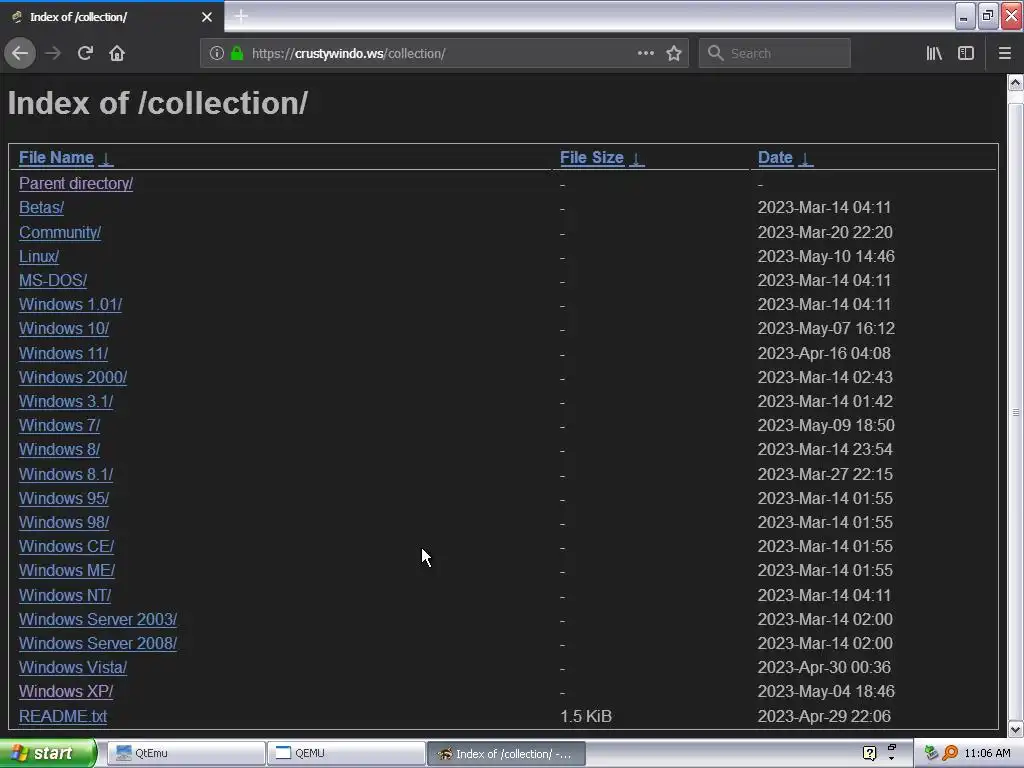Open the Windows 3.1/ folder link
1024x768 pixels.
(66, 402)
